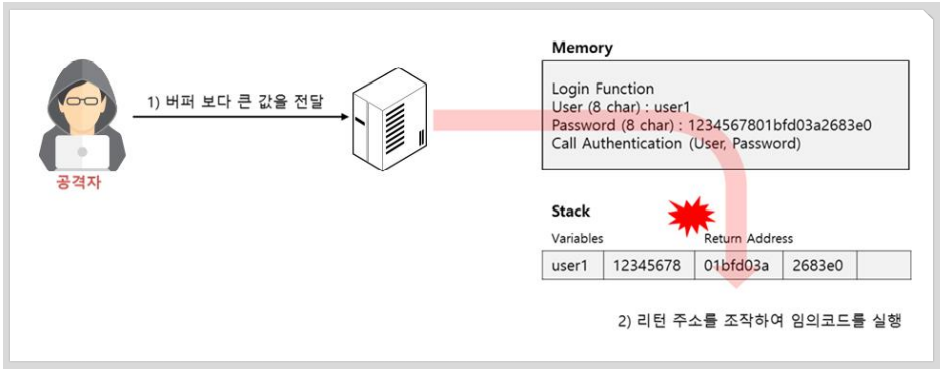Select the 12345678 stack cell
This screenshot has width=940, height=370.
pyautogui.click(x=649, y=265)
